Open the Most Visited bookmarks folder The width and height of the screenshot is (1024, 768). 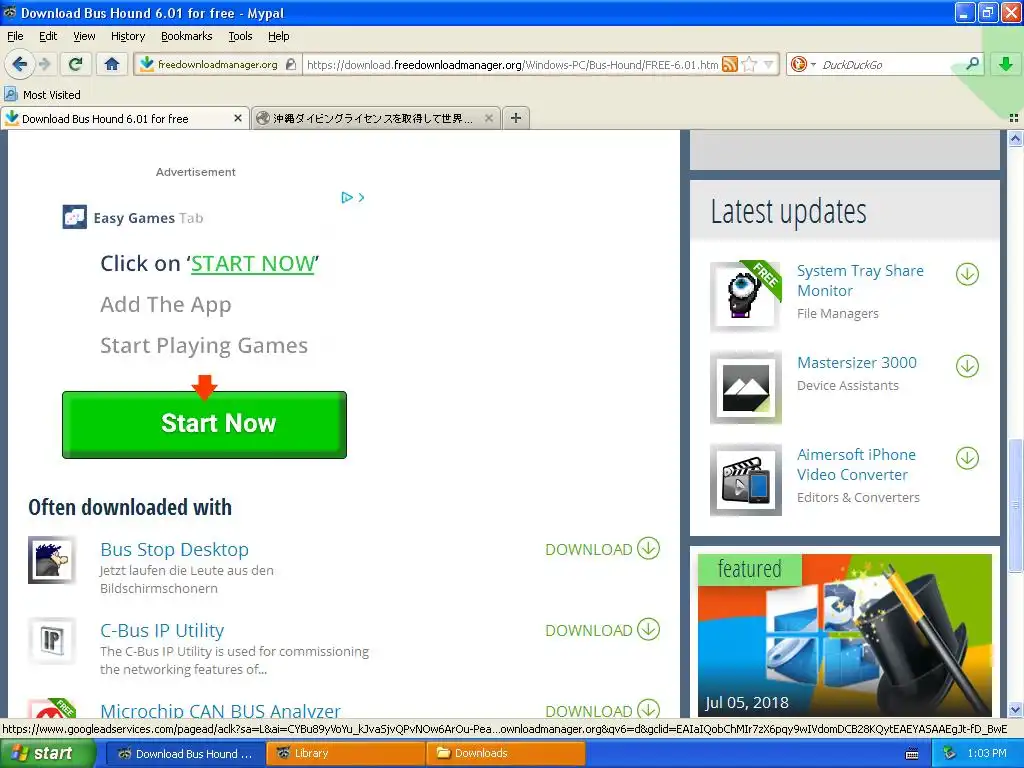click(42, 95)
